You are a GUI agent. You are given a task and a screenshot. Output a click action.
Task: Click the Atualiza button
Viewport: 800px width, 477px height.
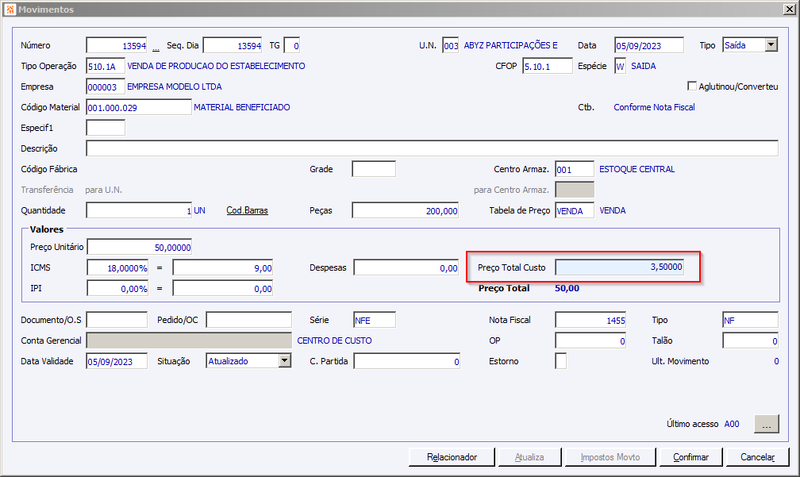click(x=529, y=457)
